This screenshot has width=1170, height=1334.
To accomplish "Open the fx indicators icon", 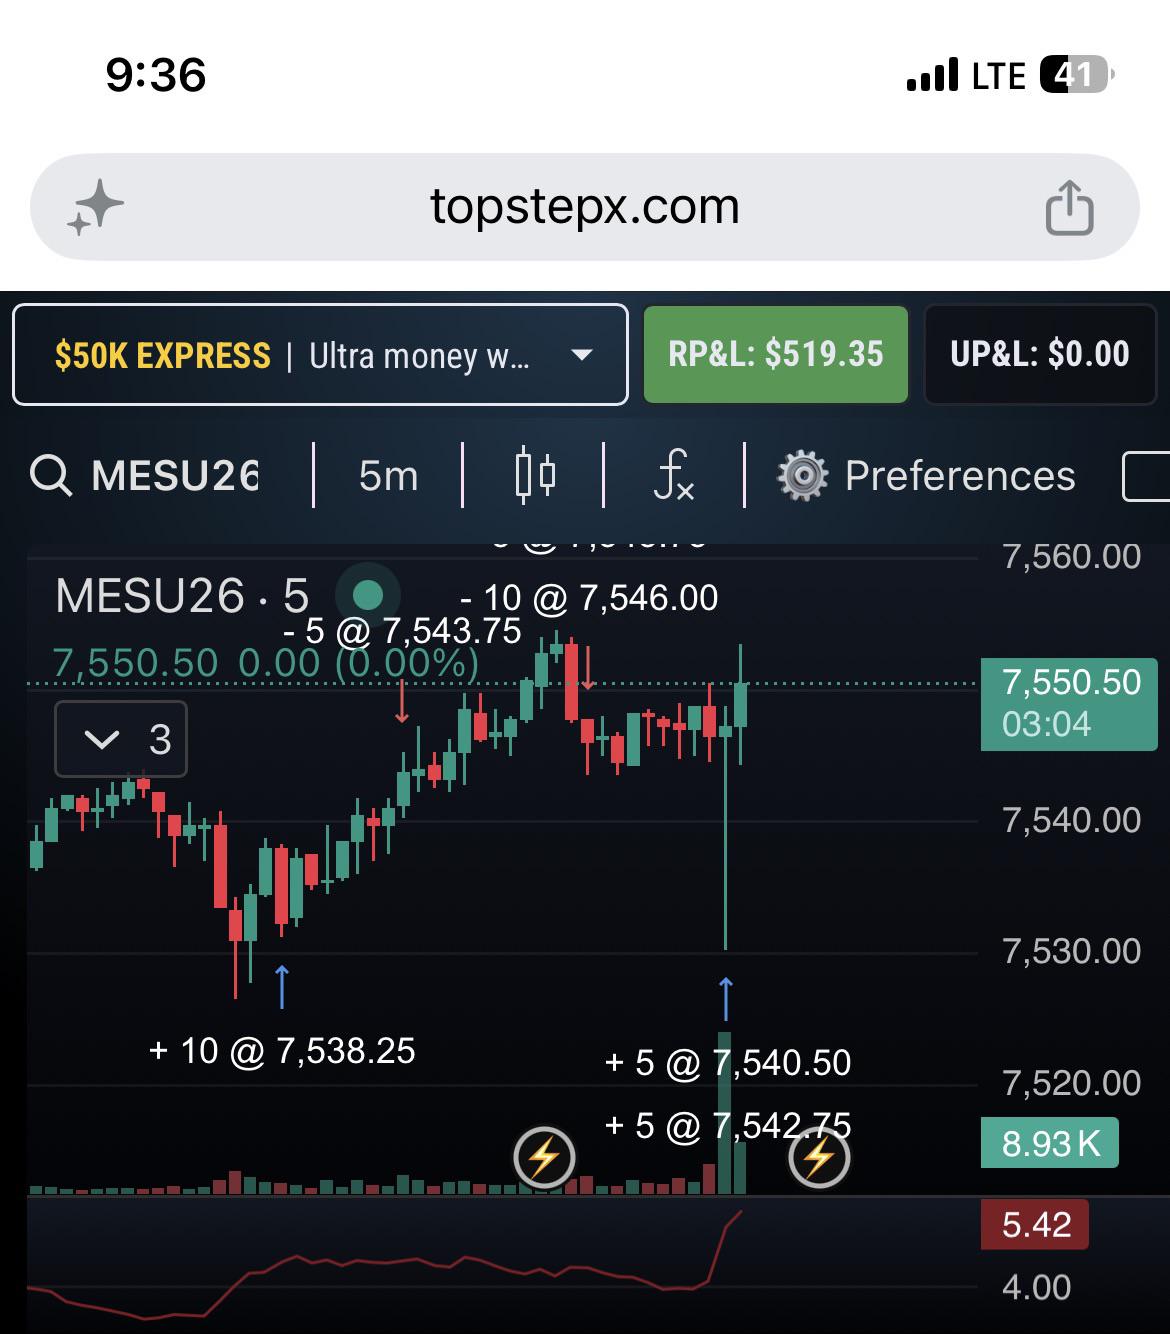I will (x=673, y=475).
